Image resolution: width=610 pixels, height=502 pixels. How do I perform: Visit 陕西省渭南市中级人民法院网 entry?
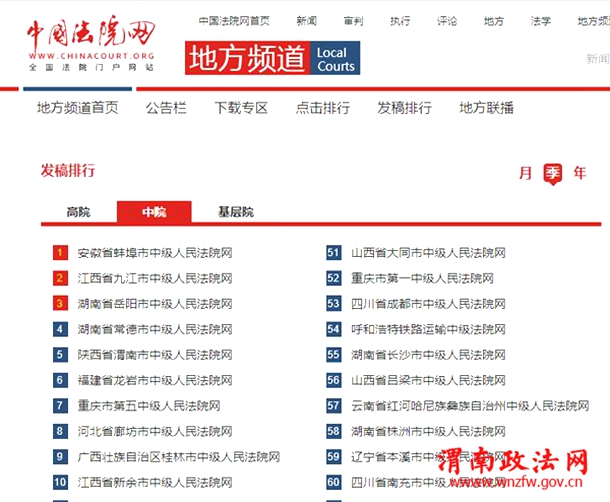pyautogui.click(x=155, y=355)
